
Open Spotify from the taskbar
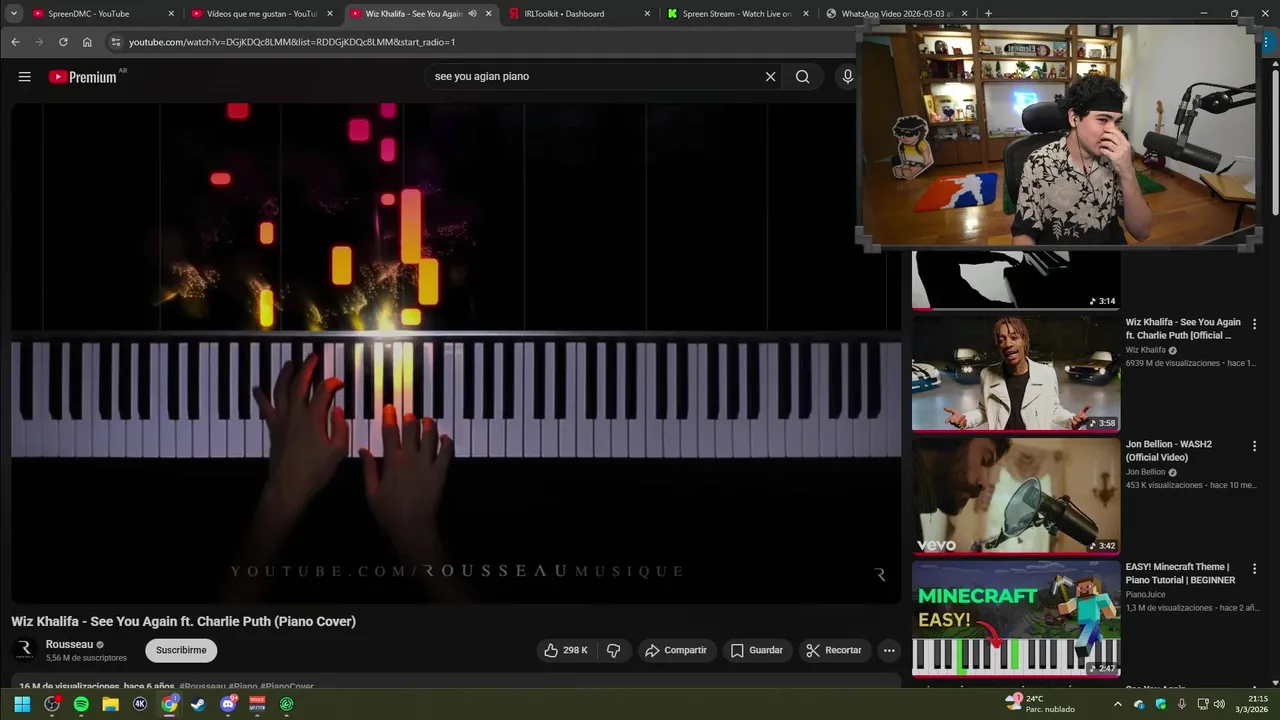[81, 704]
